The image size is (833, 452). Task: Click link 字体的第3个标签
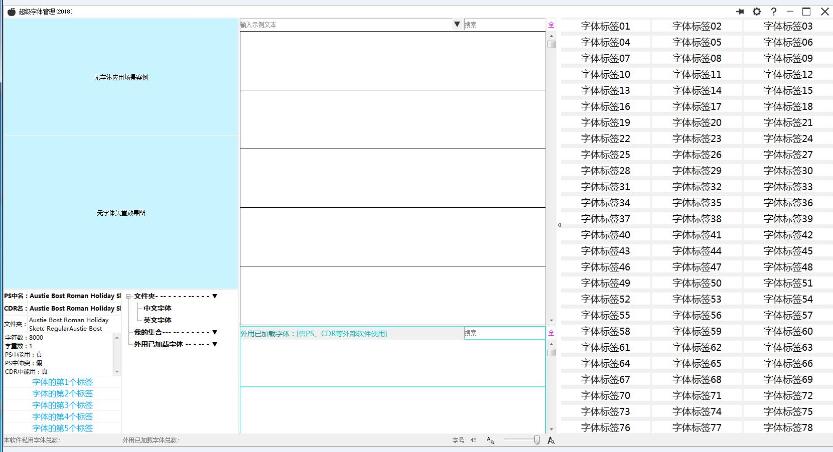[x=62, y=405]
